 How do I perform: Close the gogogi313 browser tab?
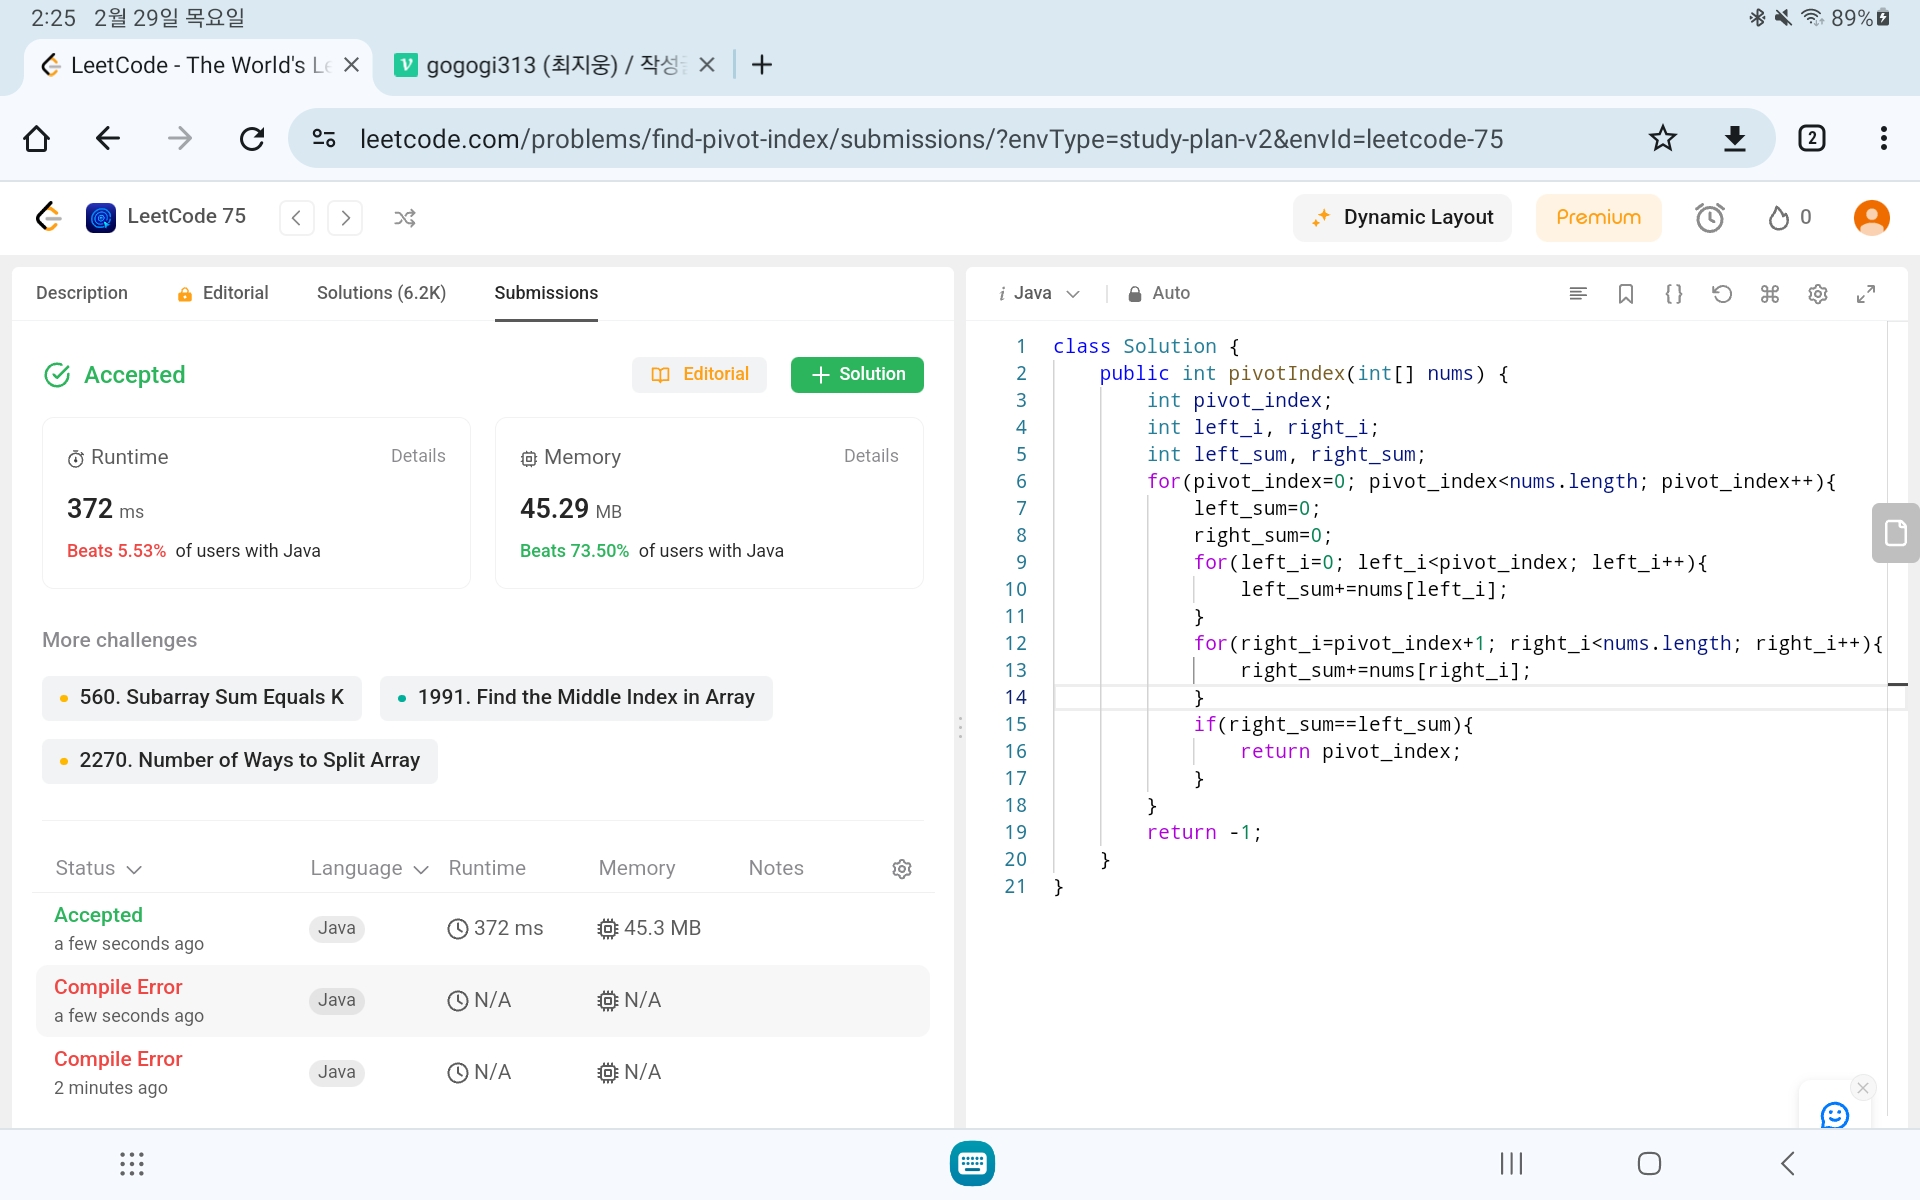[707, 65]
